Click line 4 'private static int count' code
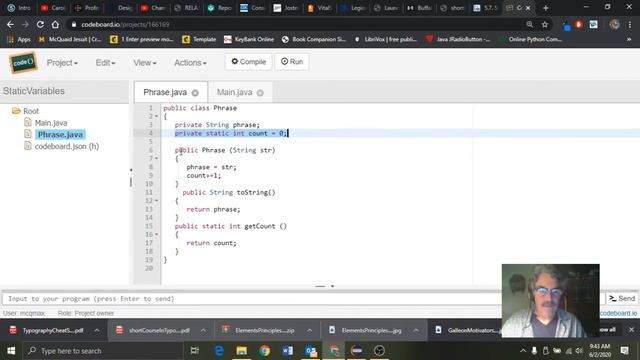 231,133
